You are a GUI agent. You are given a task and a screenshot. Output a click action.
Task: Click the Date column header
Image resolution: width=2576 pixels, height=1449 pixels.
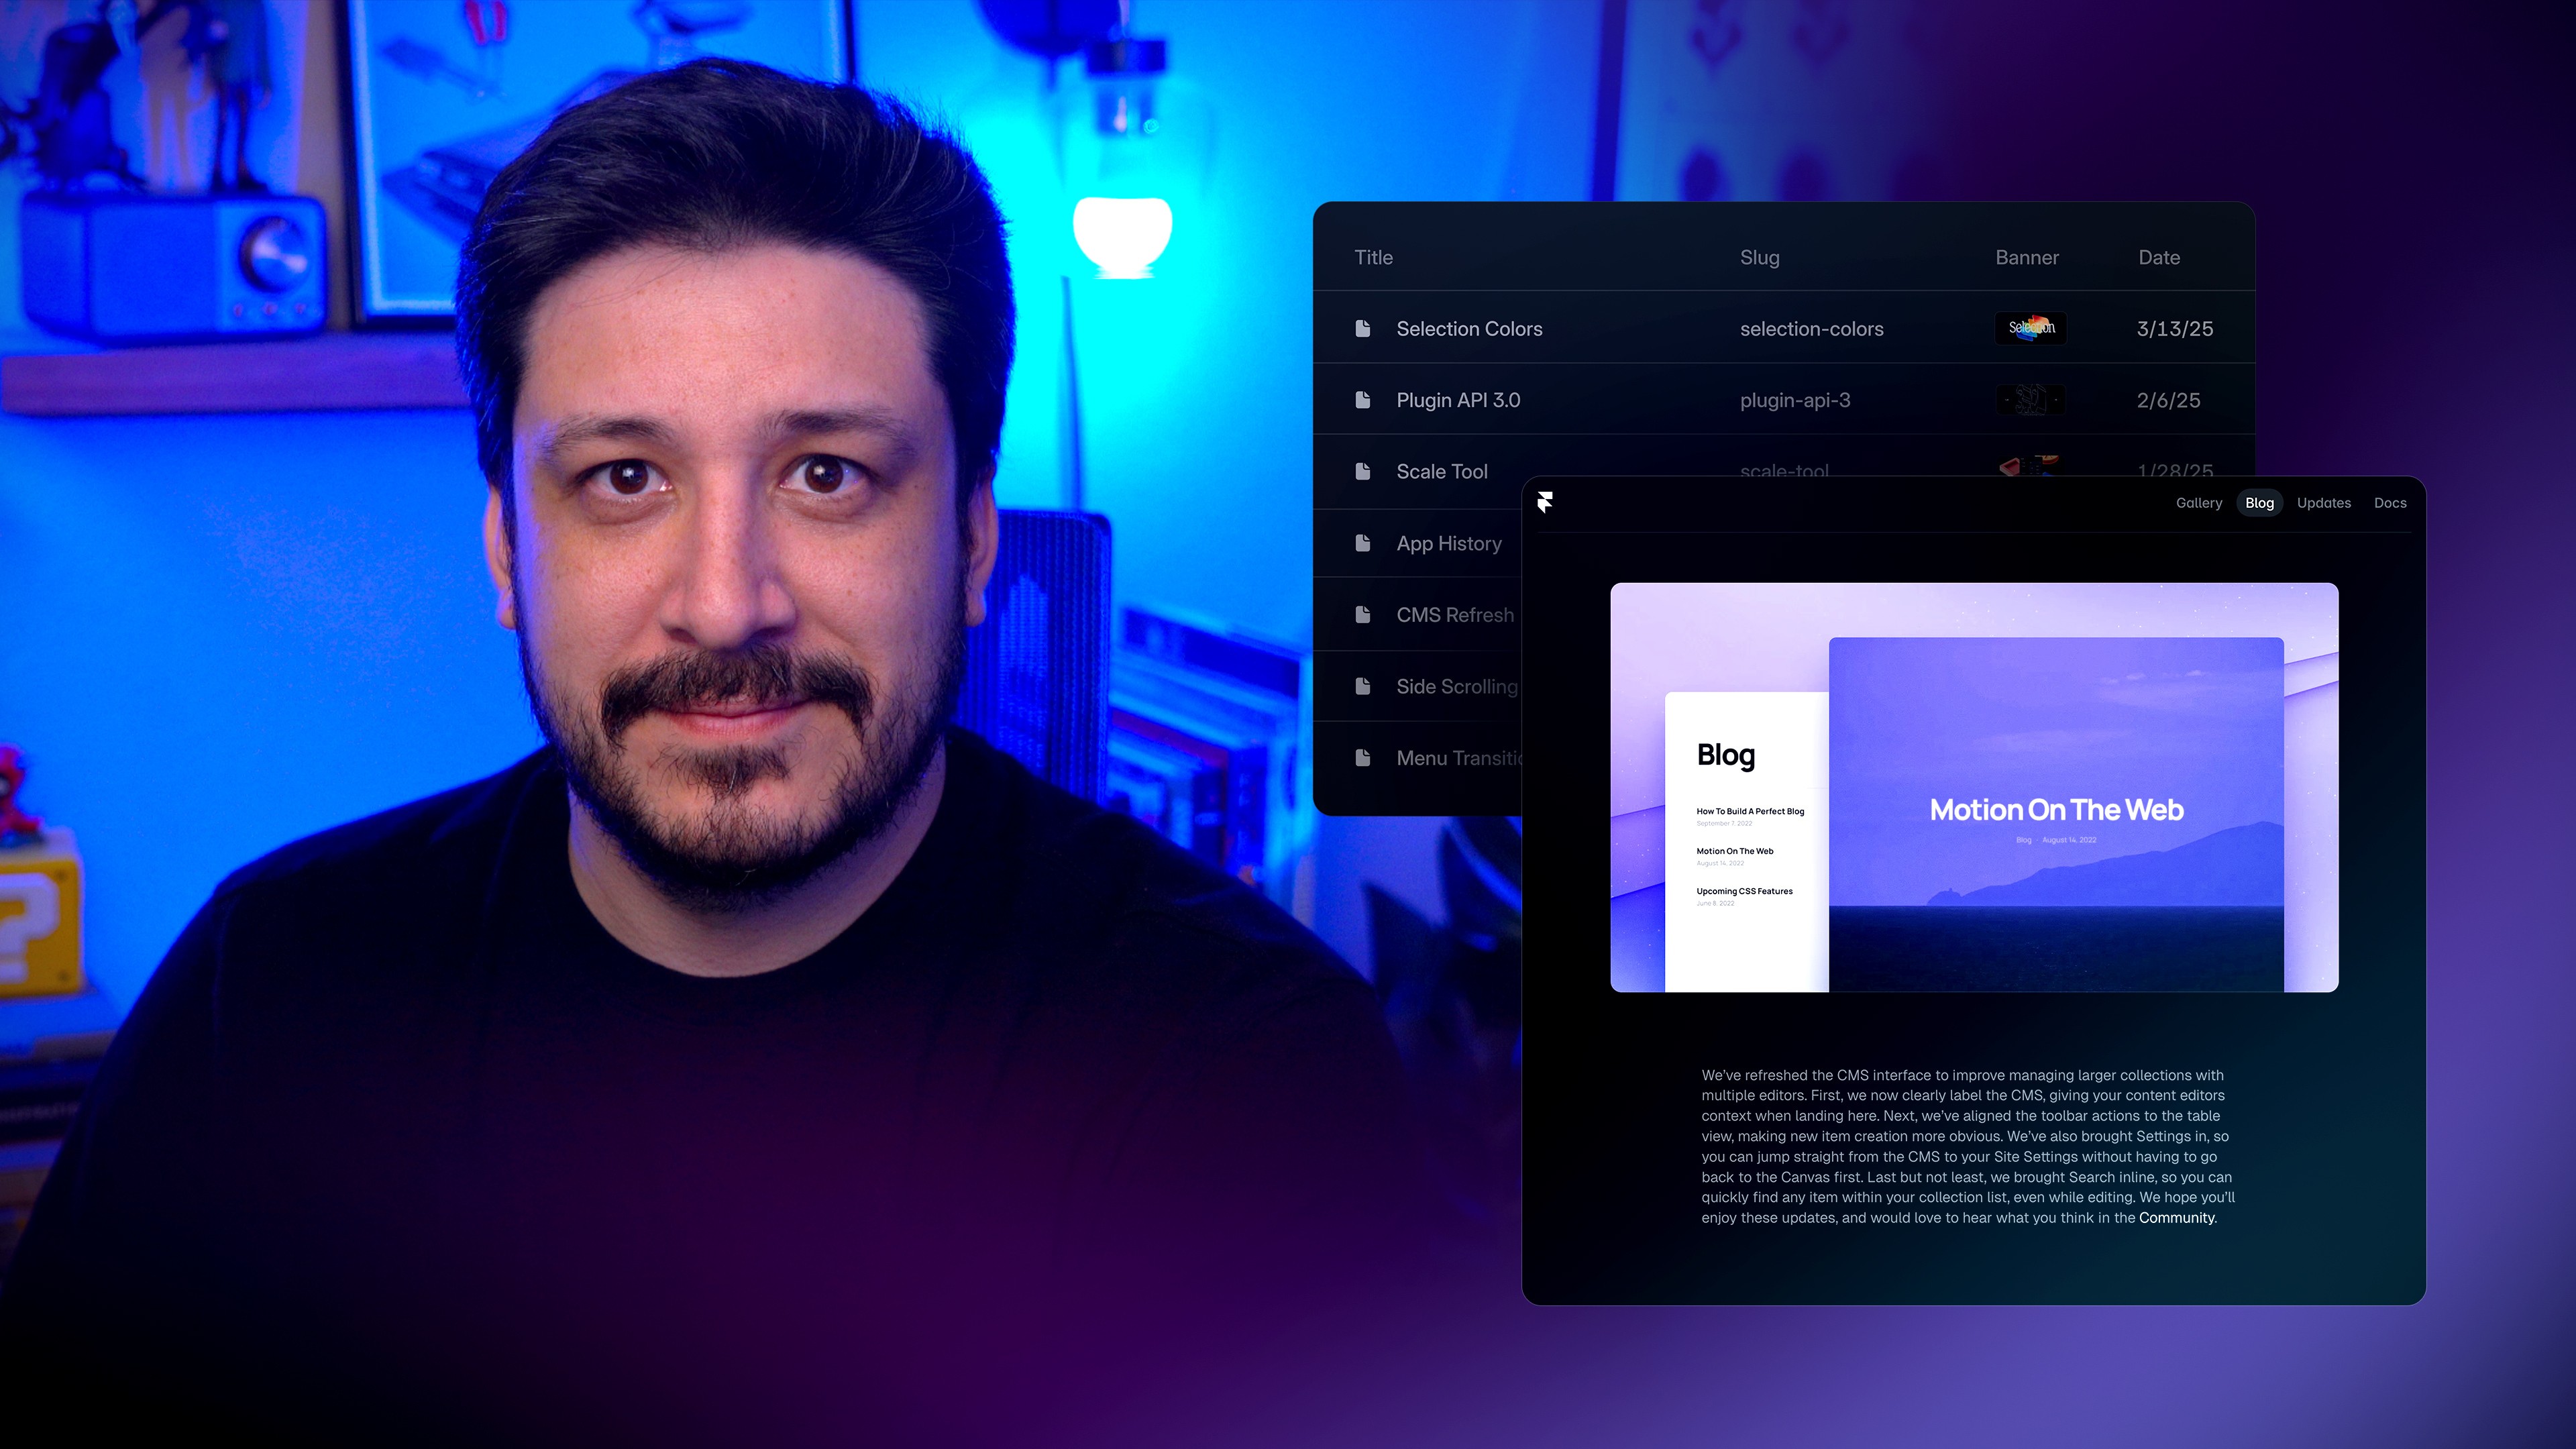point(2159,257)
